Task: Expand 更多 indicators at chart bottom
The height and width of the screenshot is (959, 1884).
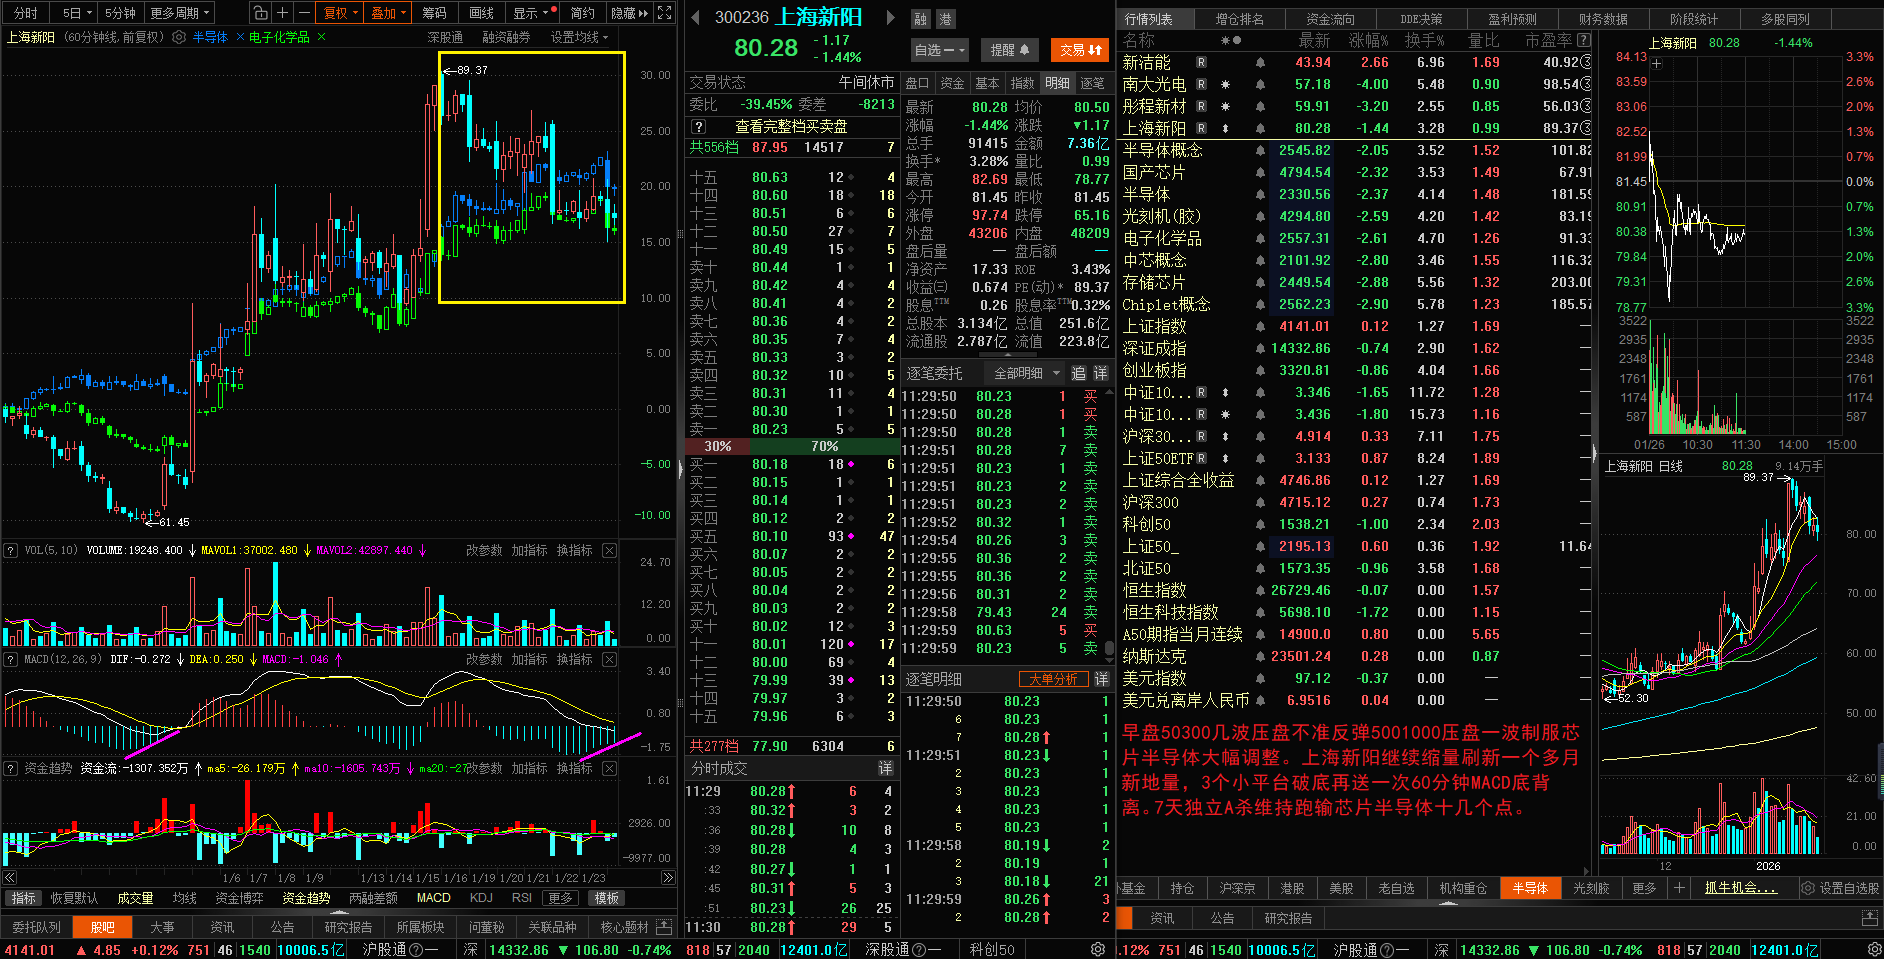Action: pyautogui.click(x=560, y=898)
